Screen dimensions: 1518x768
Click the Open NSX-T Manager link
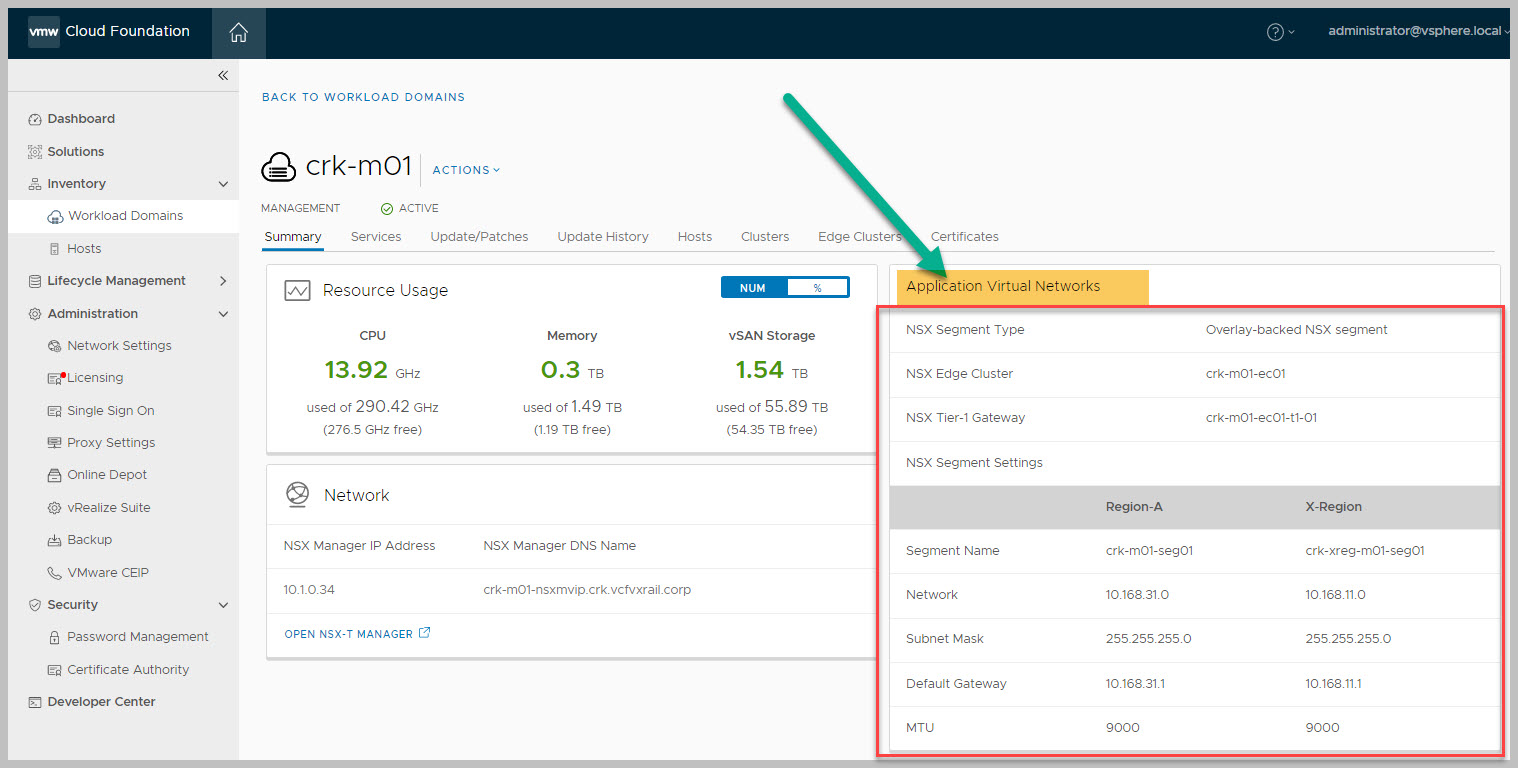[348, 634]
